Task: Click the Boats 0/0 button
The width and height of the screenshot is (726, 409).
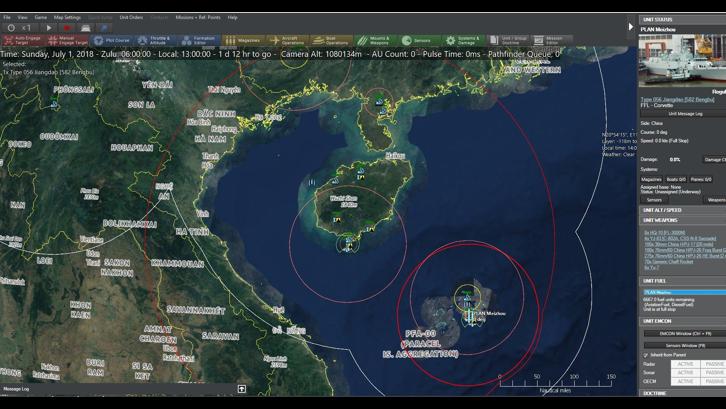Action: tap(676, 179)
